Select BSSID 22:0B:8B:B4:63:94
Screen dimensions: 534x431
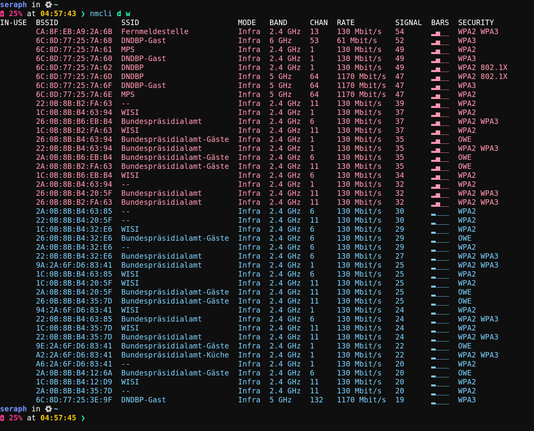coord(74,148)
